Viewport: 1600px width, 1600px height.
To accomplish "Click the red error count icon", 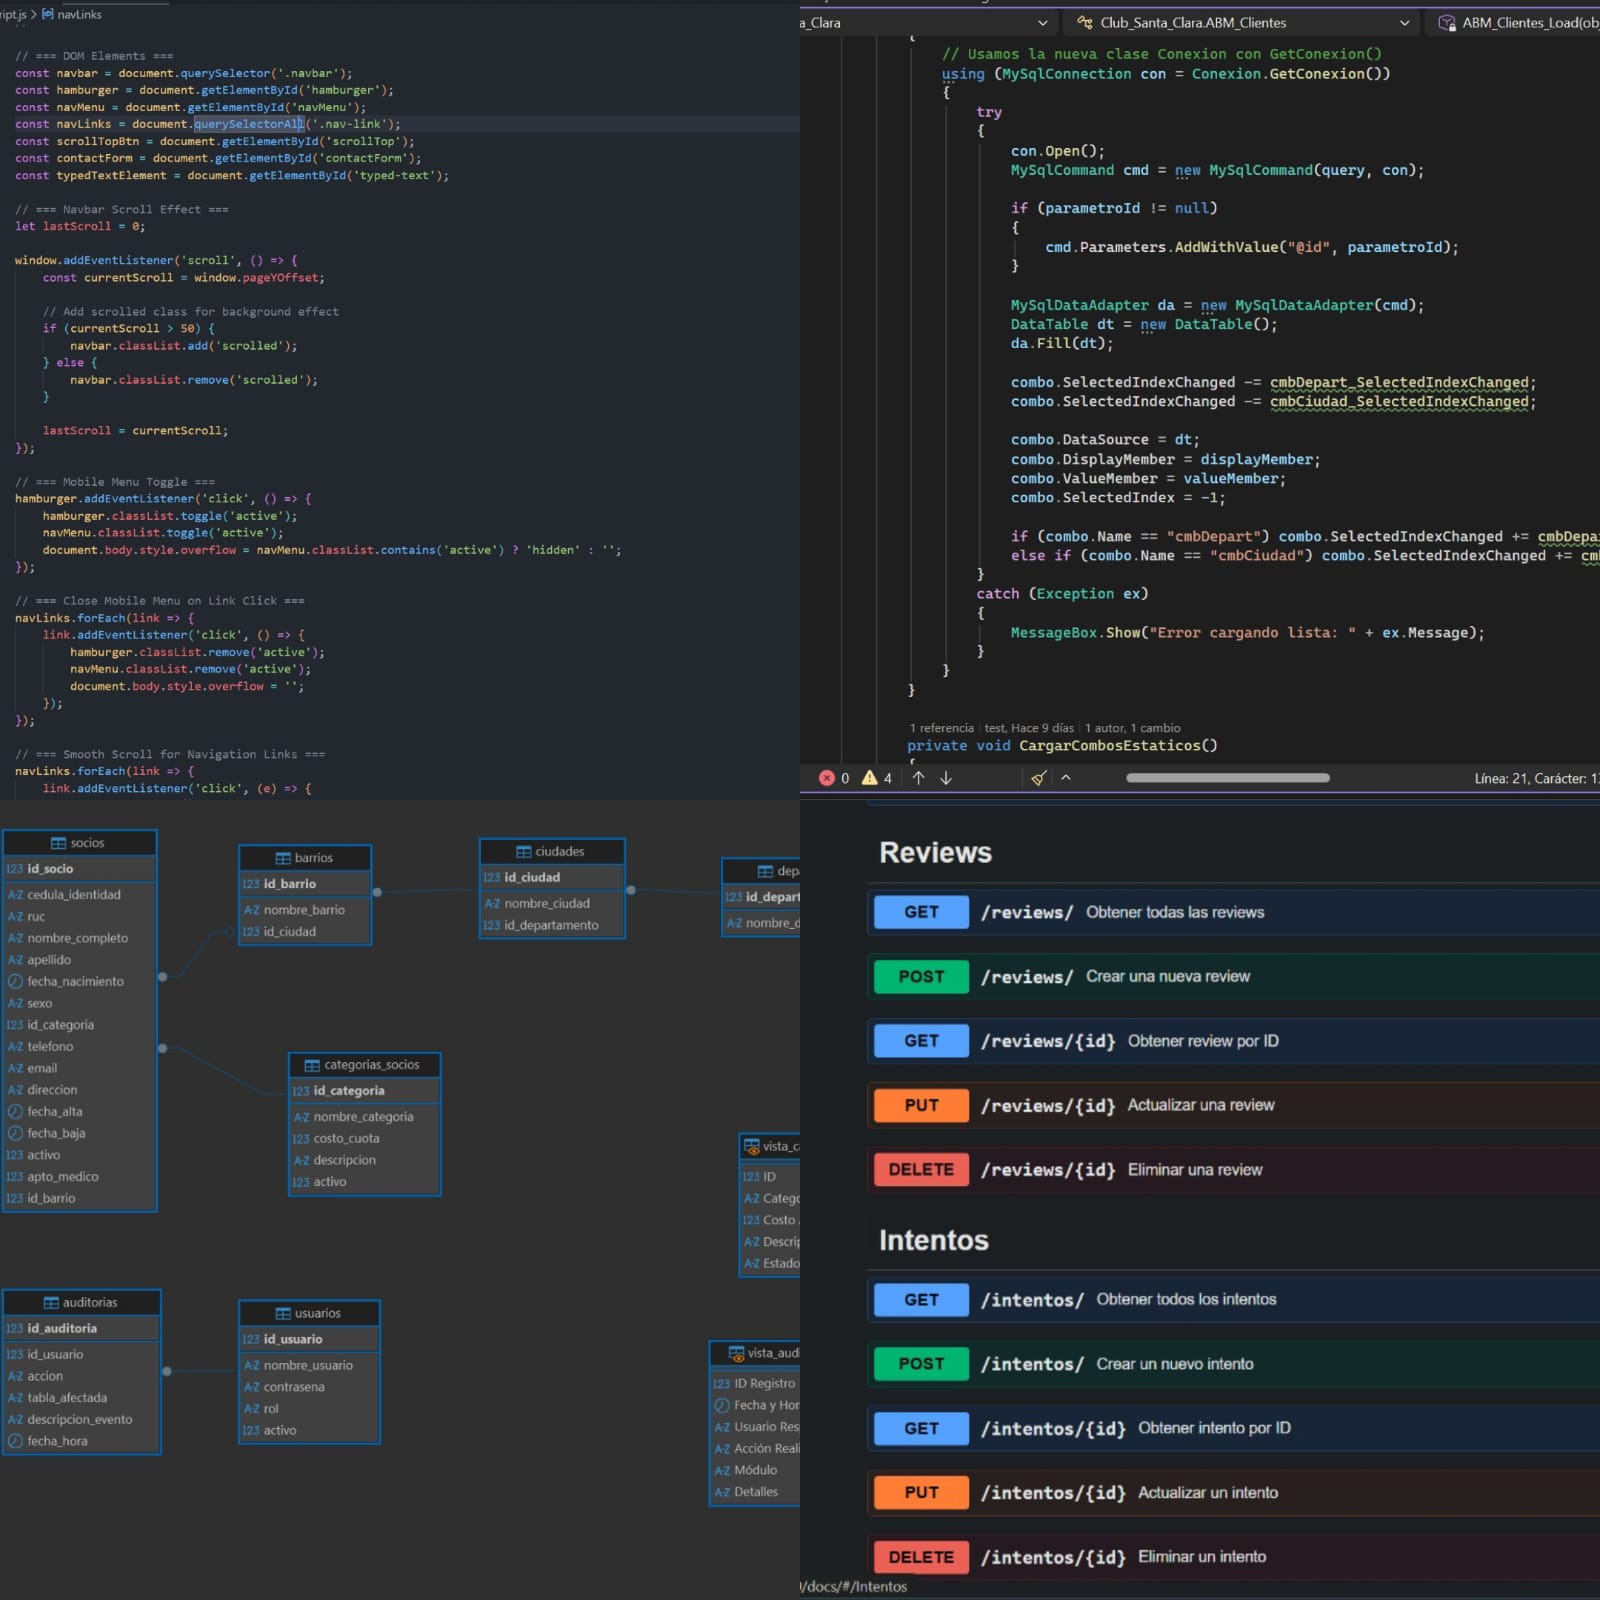I will [826, 778].
